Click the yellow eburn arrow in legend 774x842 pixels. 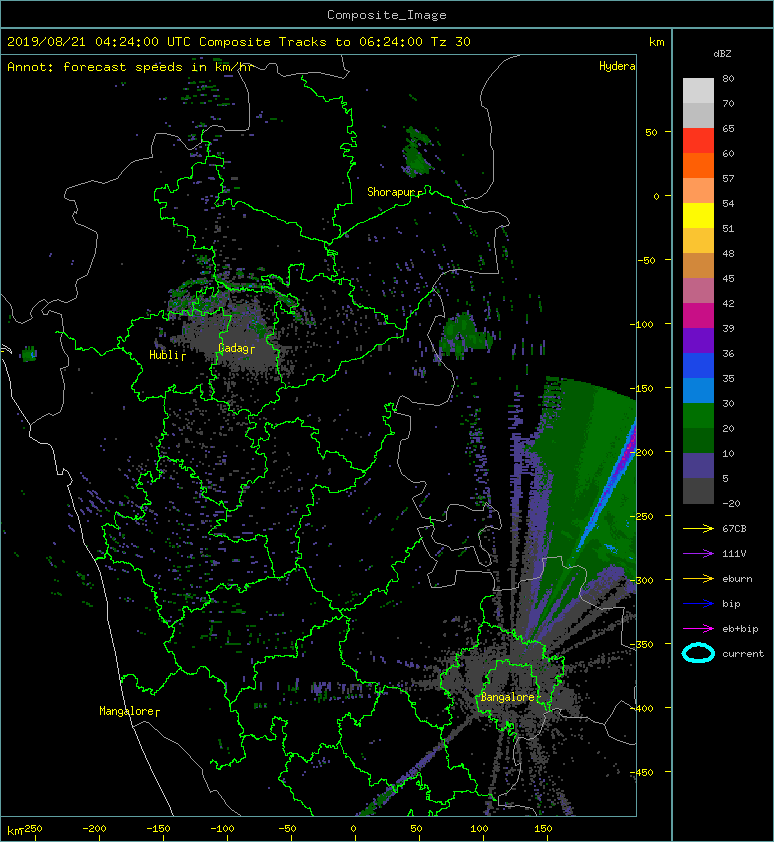[x=698, y=579]
